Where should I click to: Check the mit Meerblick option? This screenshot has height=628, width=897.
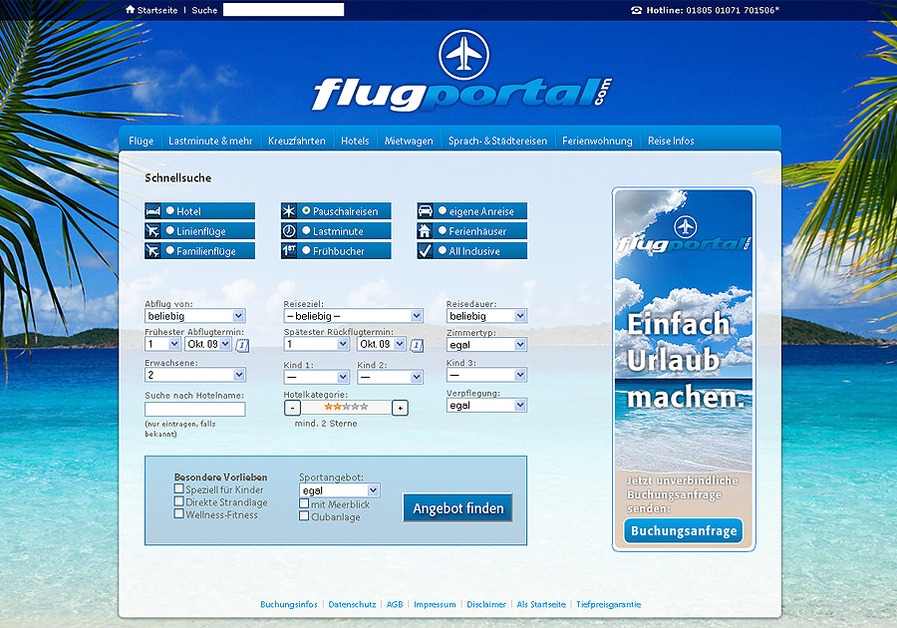tap(304, 504)
